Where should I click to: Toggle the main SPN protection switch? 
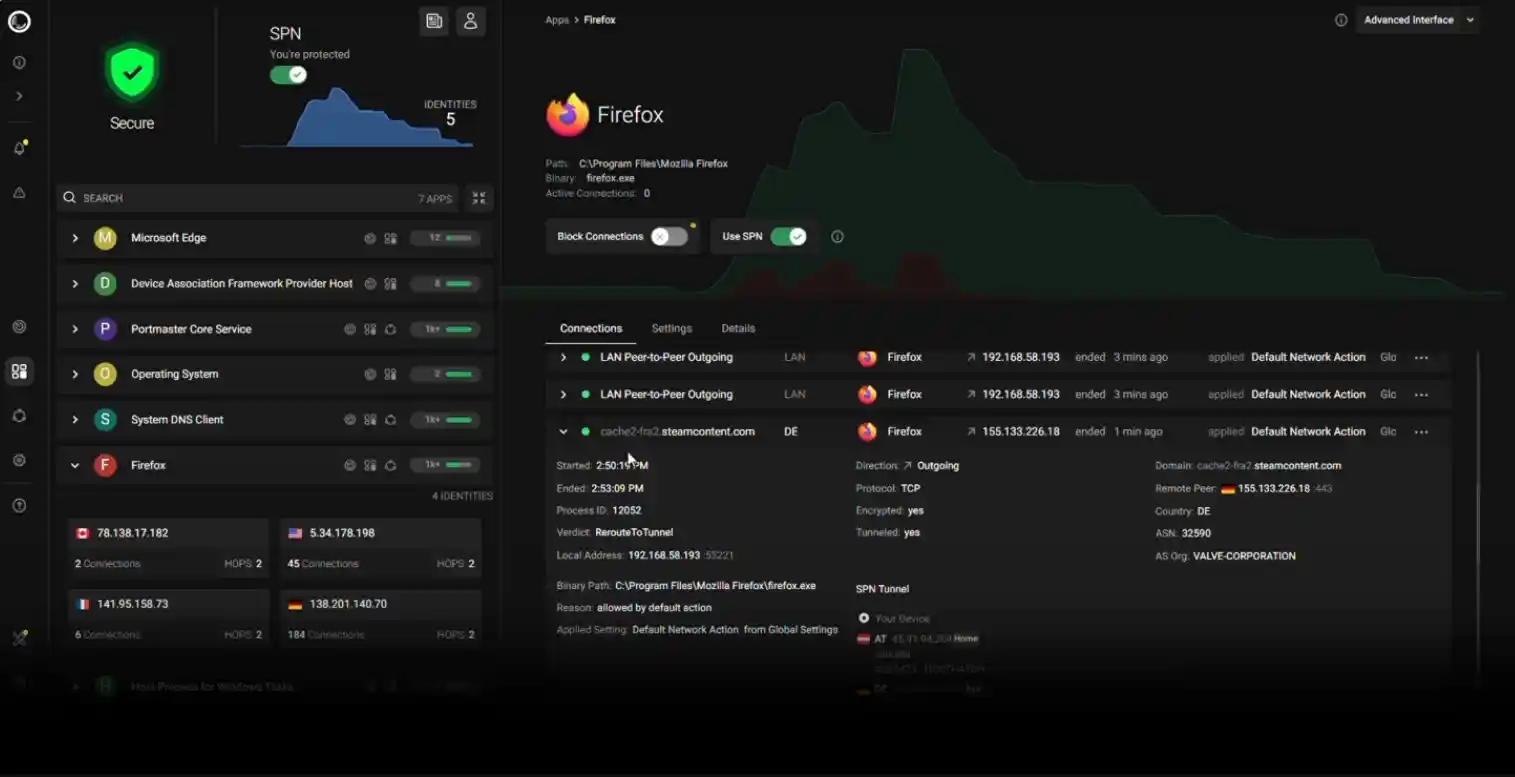(x=288, y=75)
